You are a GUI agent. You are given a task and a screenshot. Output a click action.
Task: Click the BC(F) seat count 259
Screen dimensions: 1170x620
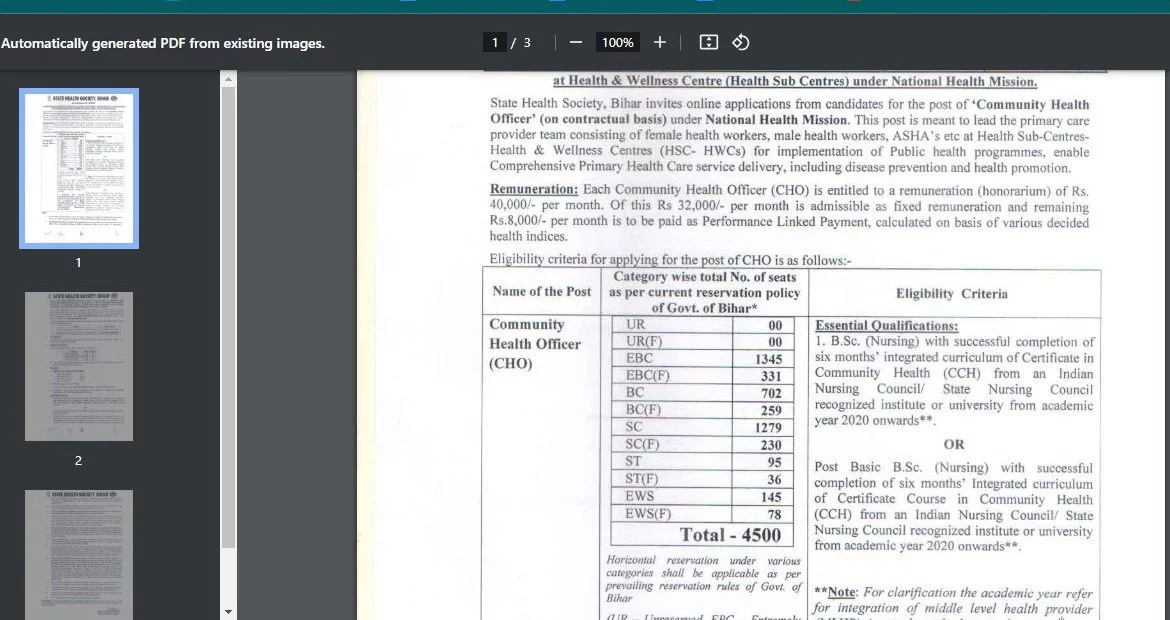pos(771,410)
